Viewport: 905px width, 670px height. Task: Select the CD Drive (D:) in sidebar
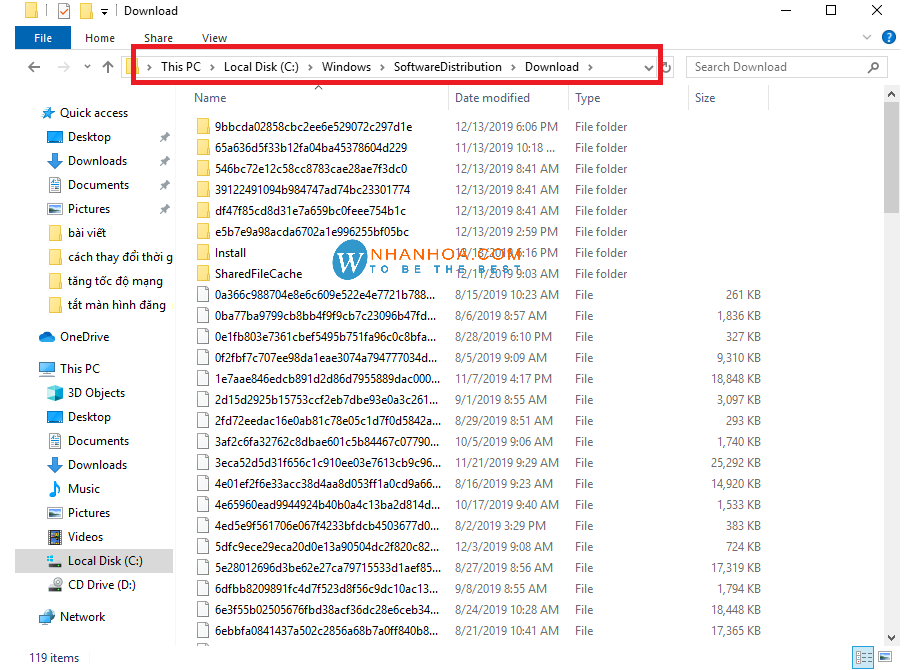tap(101, 585)
